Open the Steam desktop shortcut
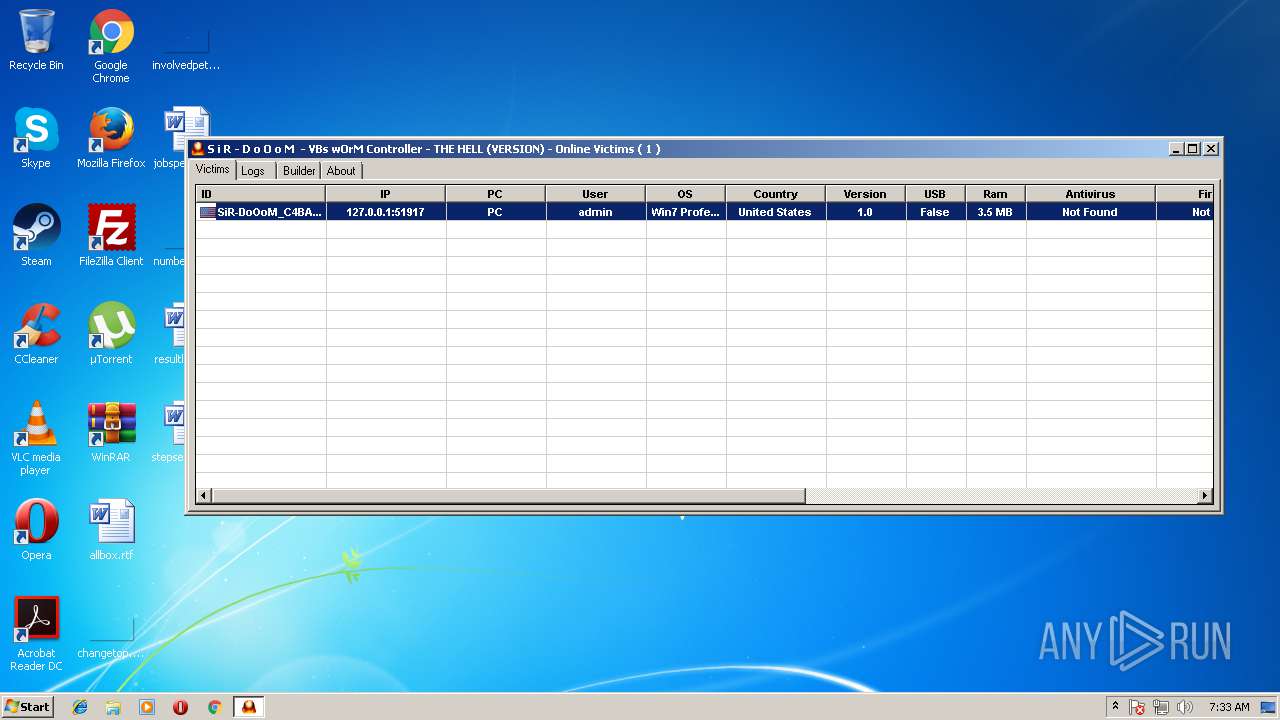This screenshot has height=720, width=1280. 36,236
